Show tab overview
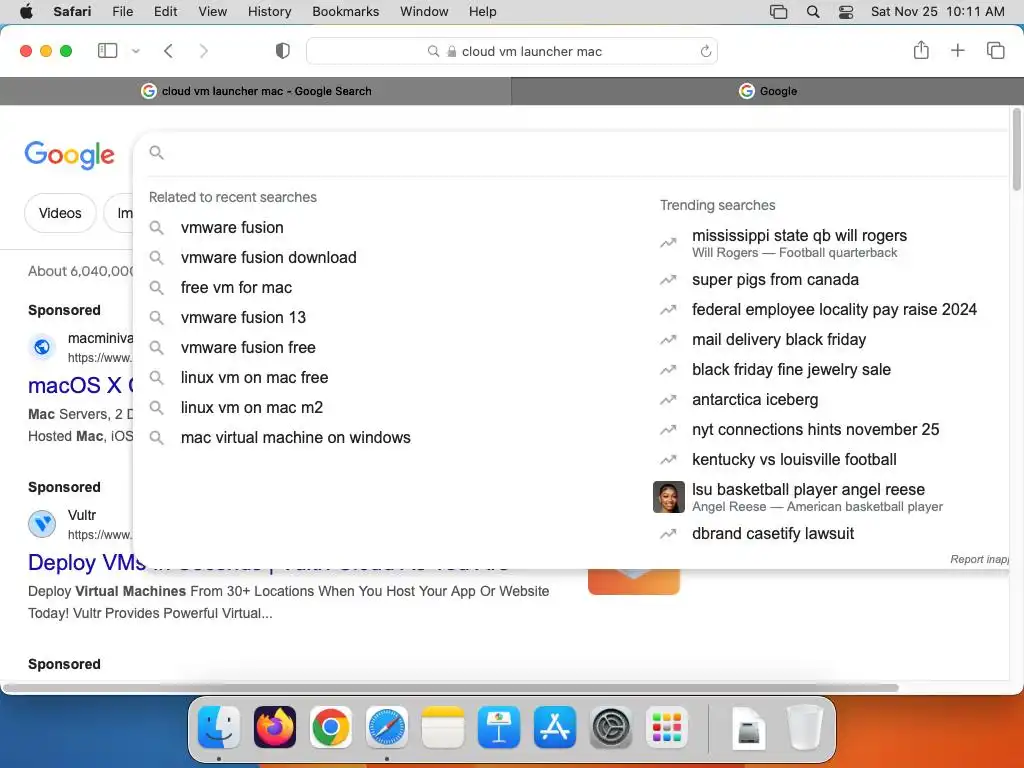The width and height of the screenshot is (1024, 768). coord(995,50)
